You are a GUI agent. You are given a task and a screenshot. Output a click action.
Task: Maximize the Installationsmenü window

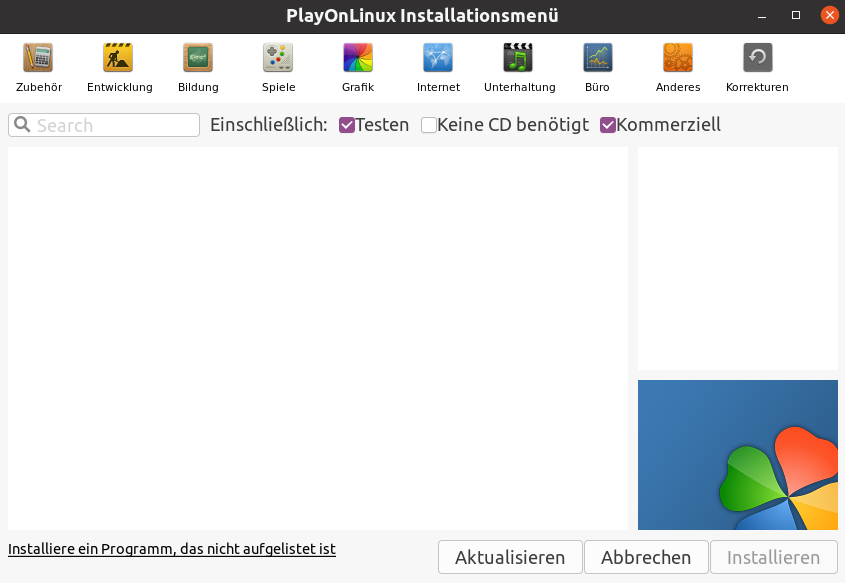pyautogui.click(x=796, y=16)
